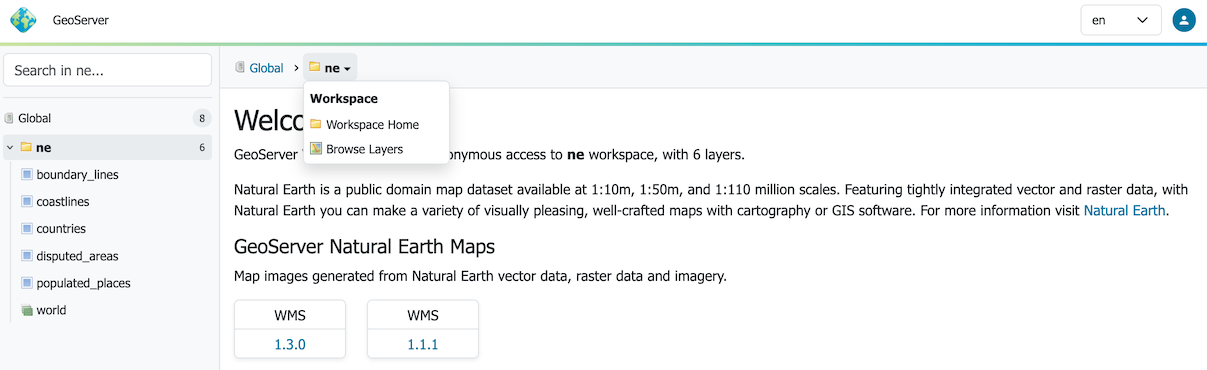Choose Workspace Home from the menu
The image size is (1207, 370).
(372, 125)
